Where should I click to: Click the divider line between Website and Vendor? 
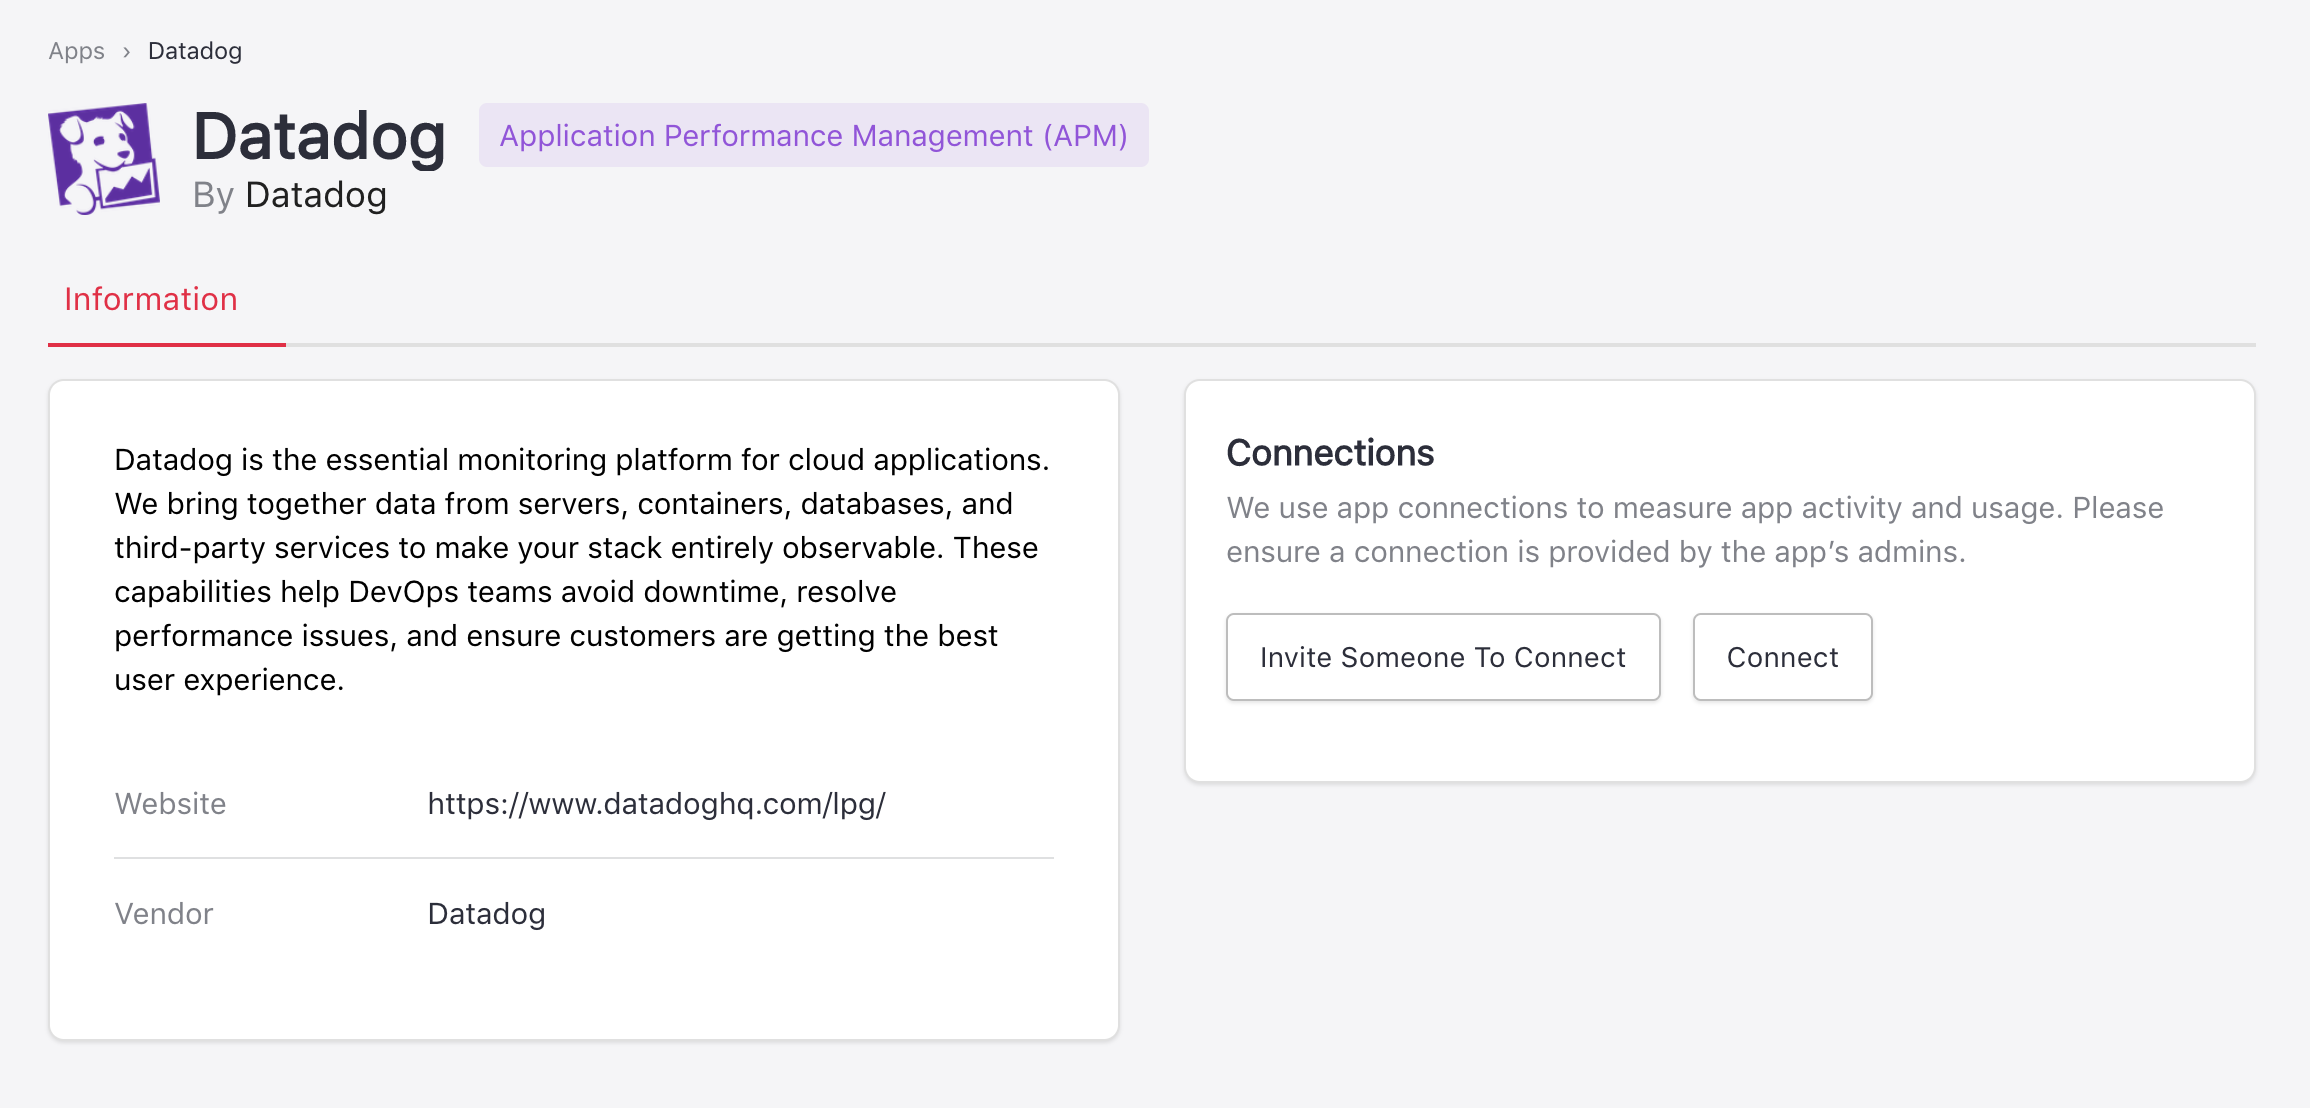(x=584, y=858)
